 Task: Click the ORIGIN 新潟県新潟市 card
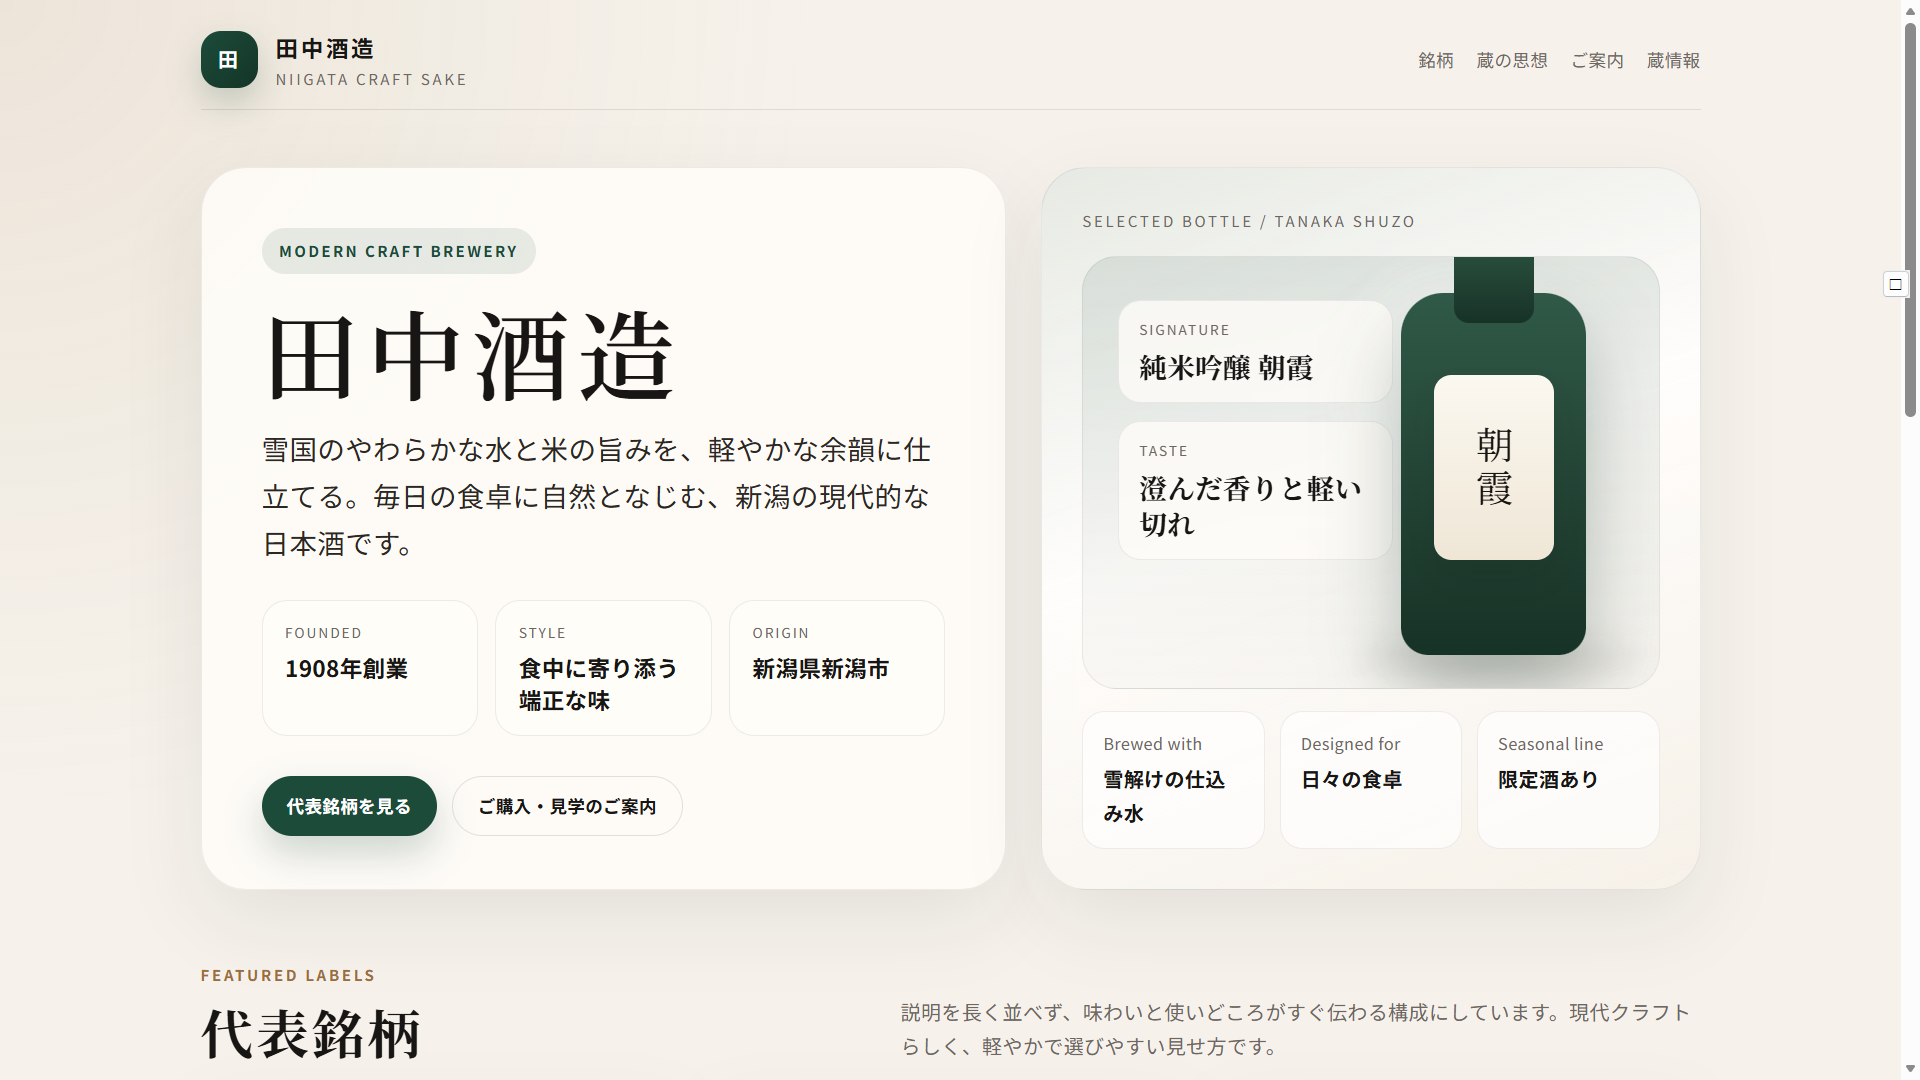click(836, 667)
